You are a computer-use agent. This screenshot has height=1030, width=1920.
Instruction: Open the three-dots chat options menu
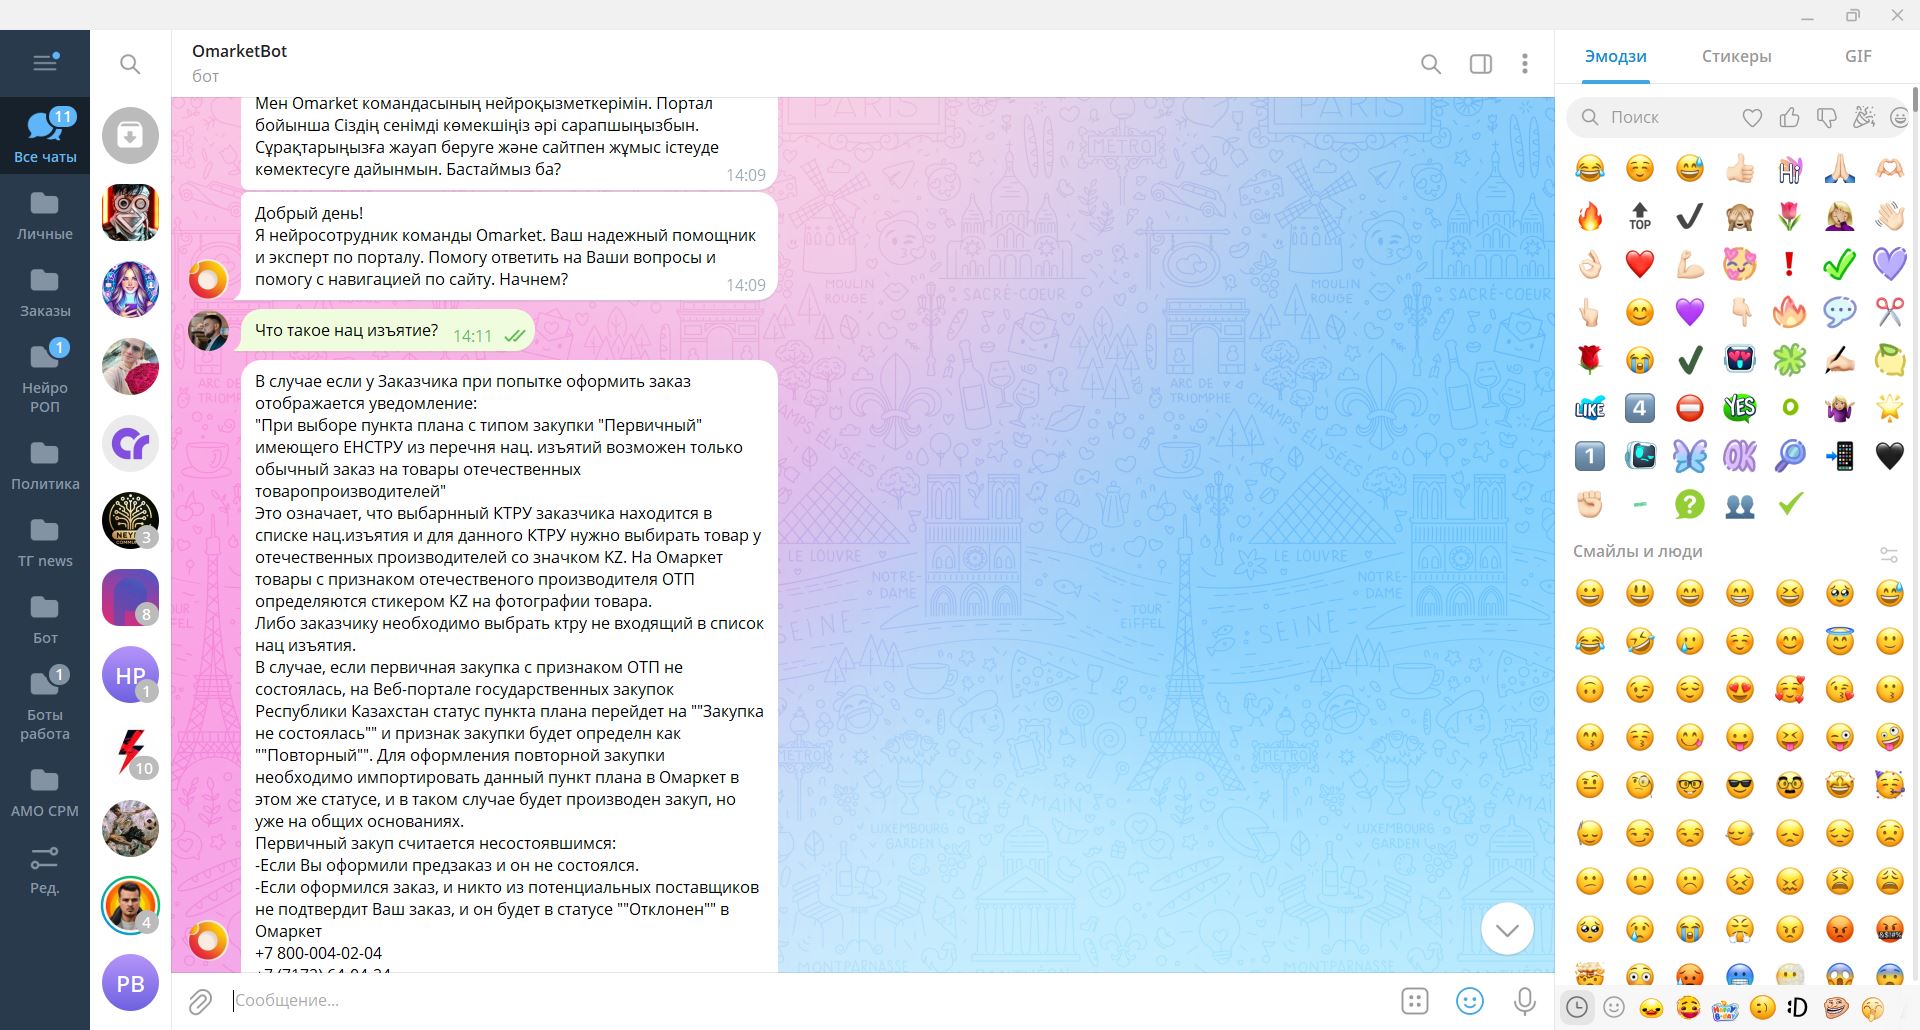click(1525, 64)
